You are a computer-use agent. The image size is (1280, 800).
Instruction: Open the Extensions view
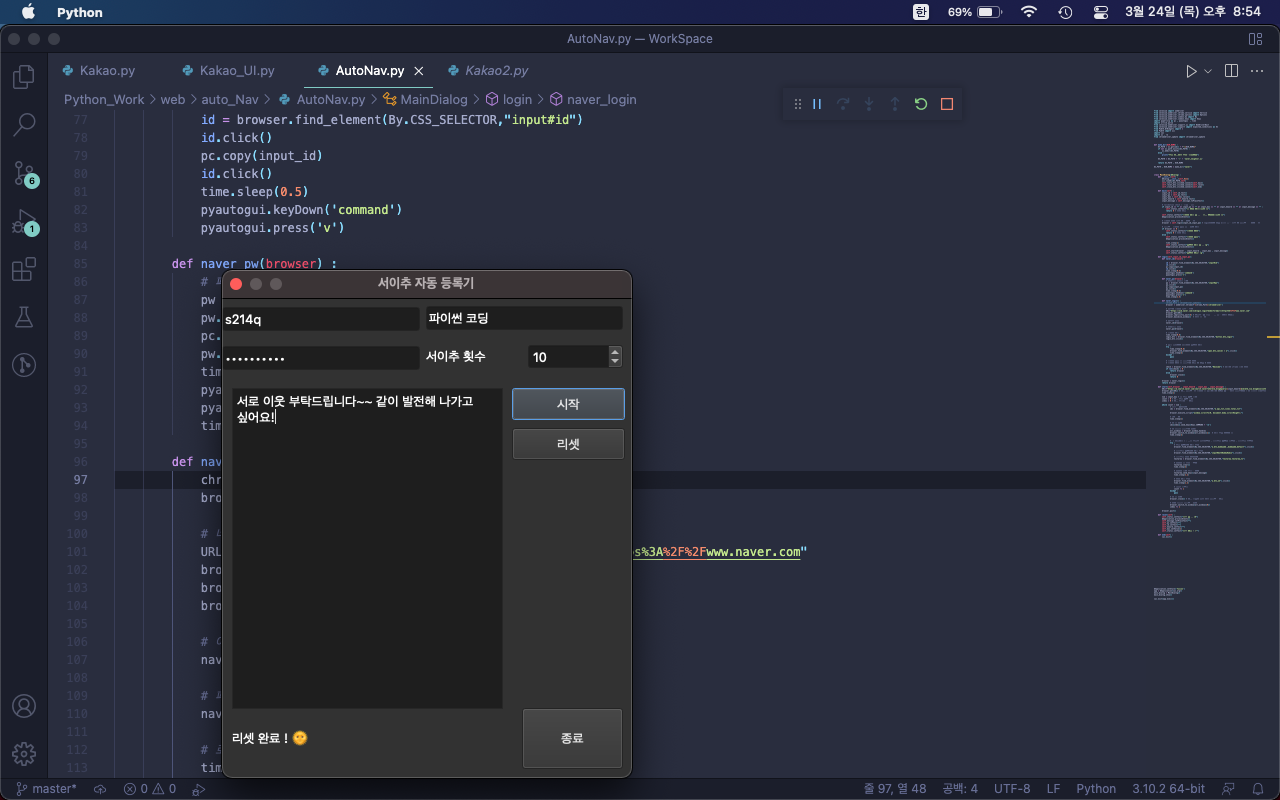(x=24, y=269)
